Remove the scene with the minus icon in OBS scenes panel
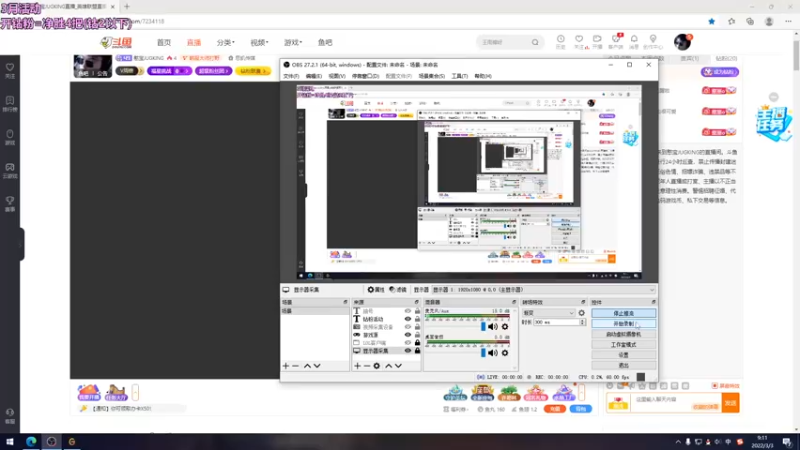The height and width of the screenshot is (450, 800). pyautogui.click(x=295, y=366)
